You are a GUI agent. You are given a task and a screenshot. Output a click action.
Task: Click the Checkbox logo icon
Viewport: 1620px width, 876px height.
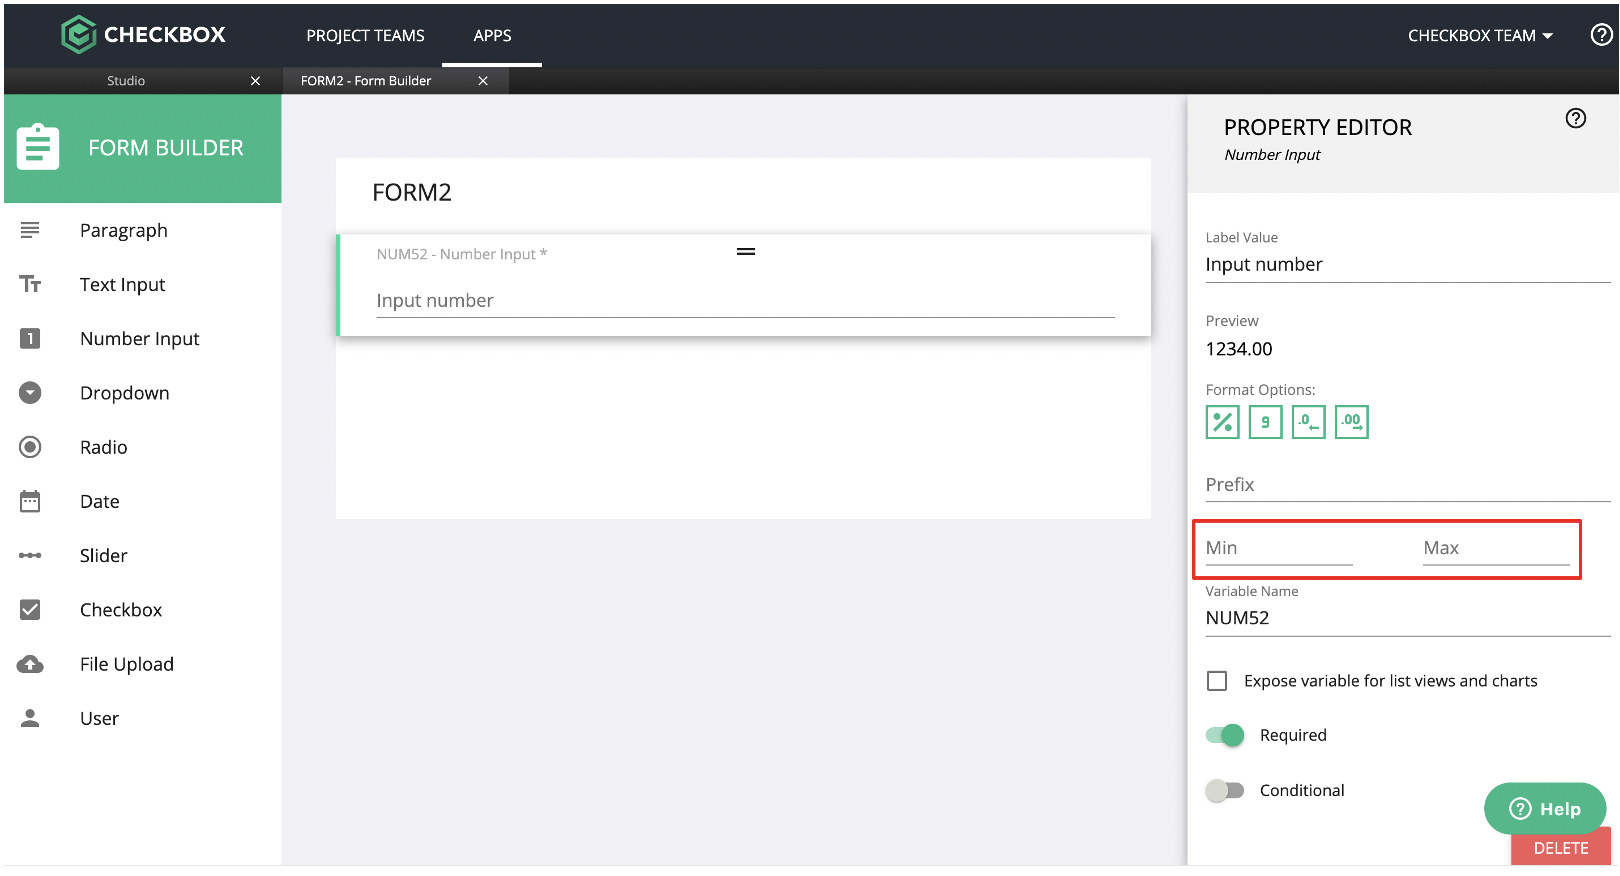coord(78,35)
